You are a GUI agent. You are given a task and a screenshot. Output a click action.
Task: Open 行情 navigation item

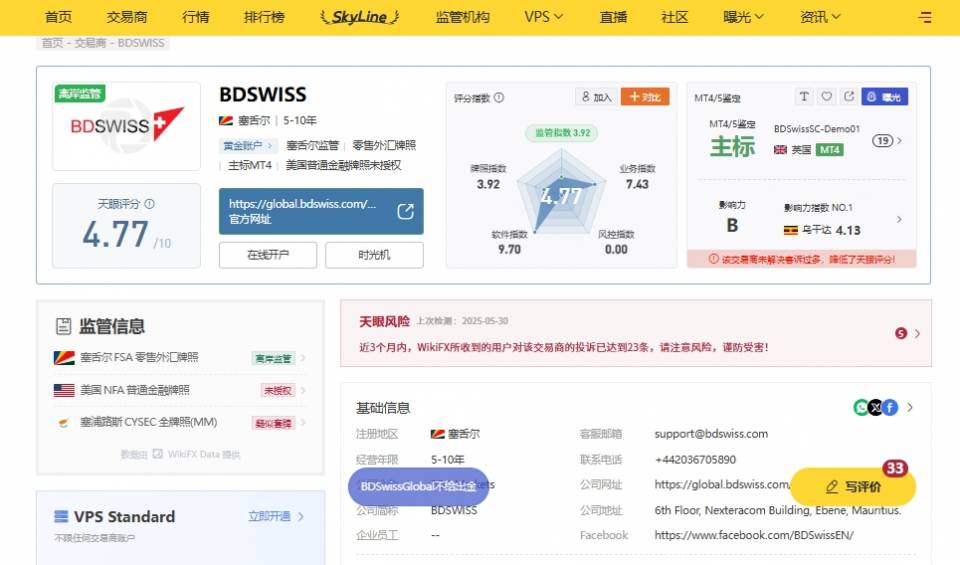click(195, 17)
